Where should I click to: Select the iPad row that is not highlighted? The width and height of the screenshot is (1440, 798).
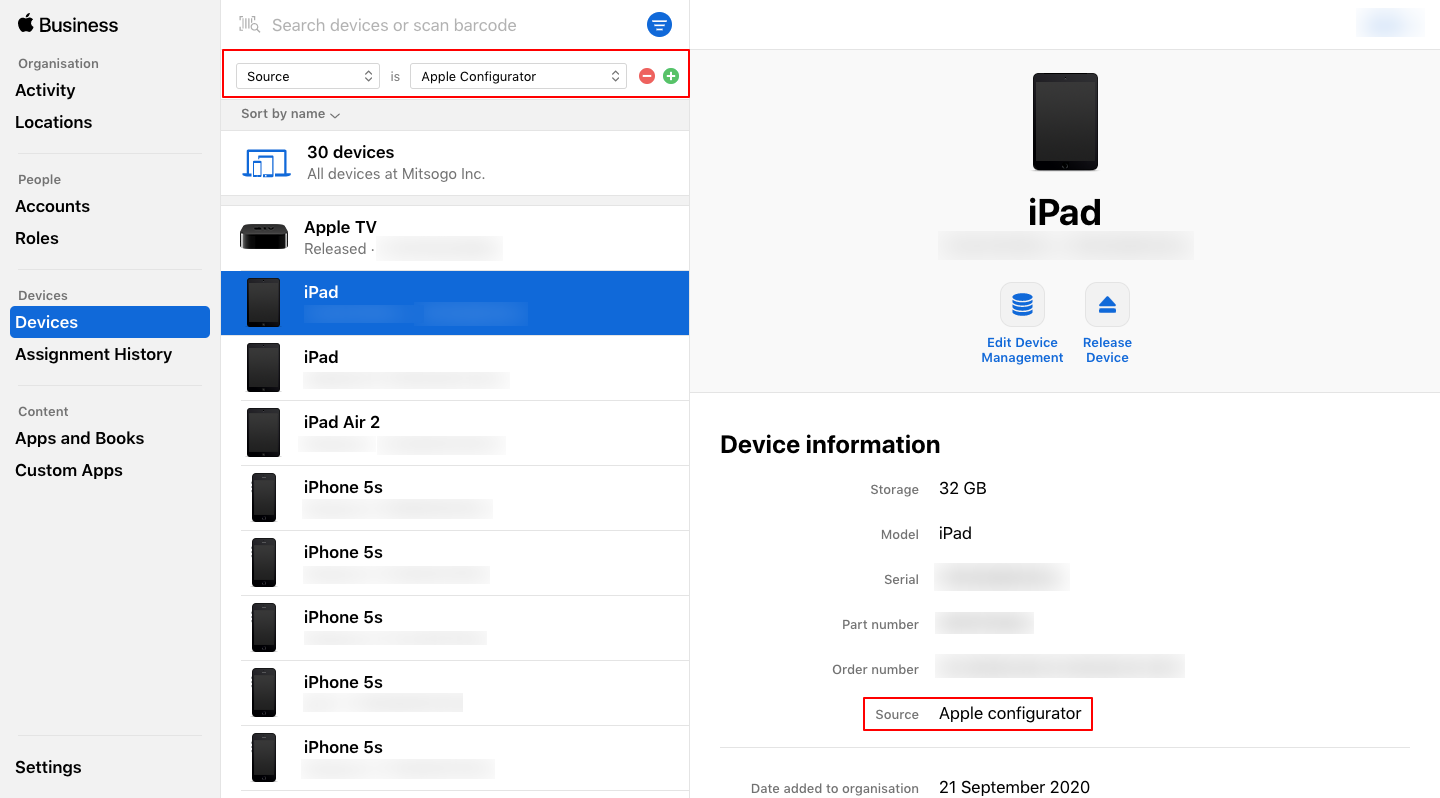click(x=455, y=368)
